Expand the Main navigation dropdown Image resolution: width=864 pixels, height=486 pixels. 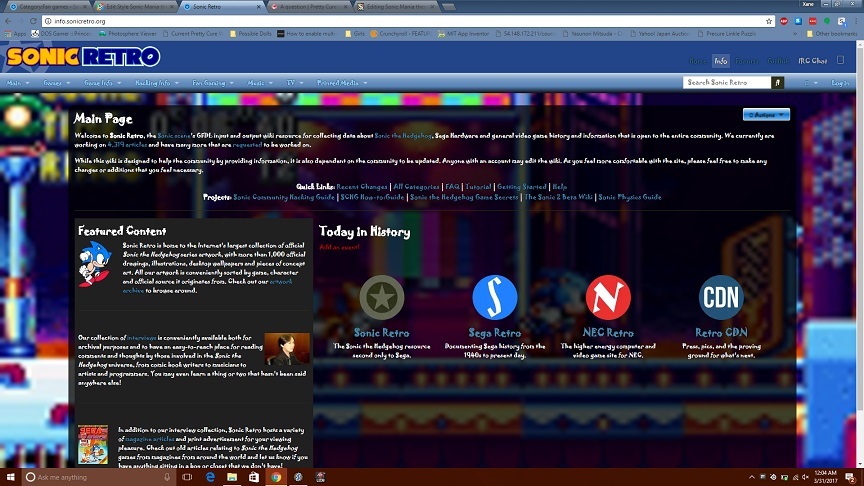pyautogui.click(x=18, y=83)
